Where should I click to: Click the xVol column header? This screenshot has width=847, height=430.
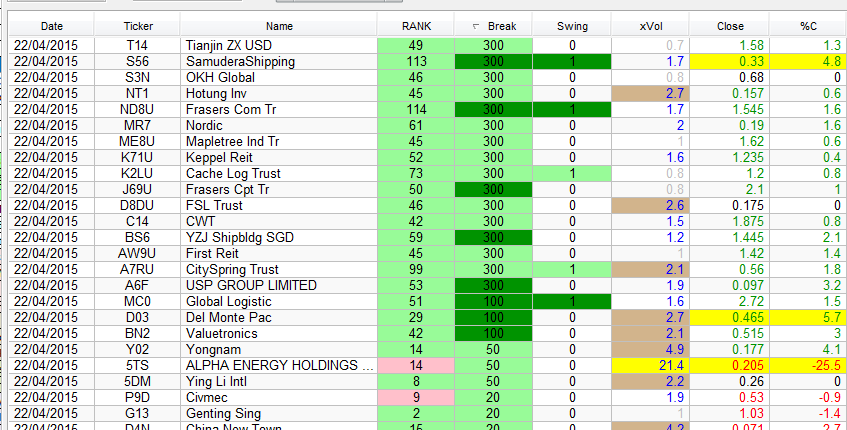[650, 26]
